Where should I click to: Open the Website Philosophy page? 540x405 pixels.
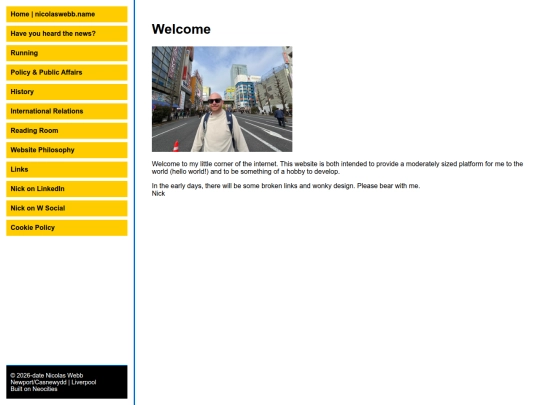(x=67, y=150)
